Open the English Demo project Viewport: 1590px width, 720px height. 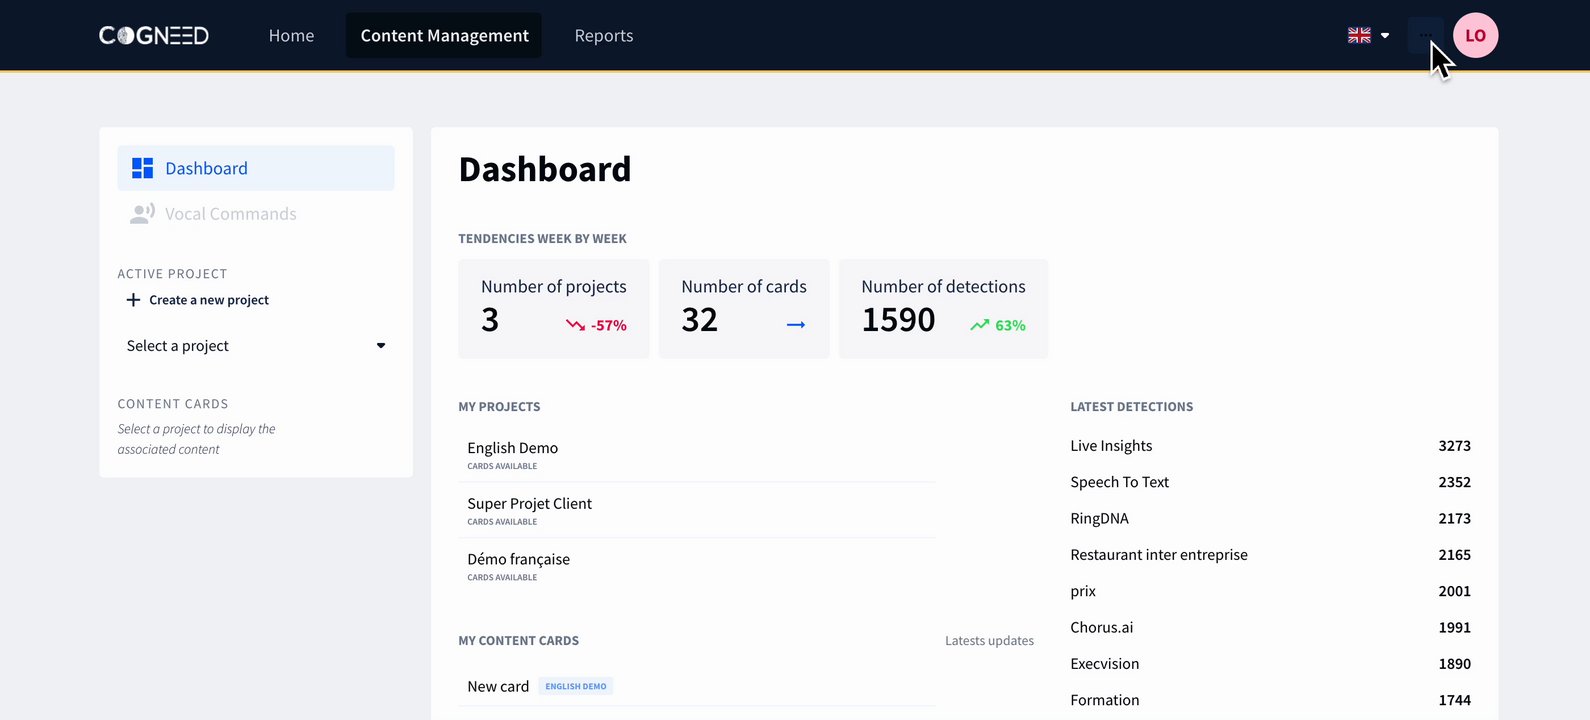coord(697,455)
